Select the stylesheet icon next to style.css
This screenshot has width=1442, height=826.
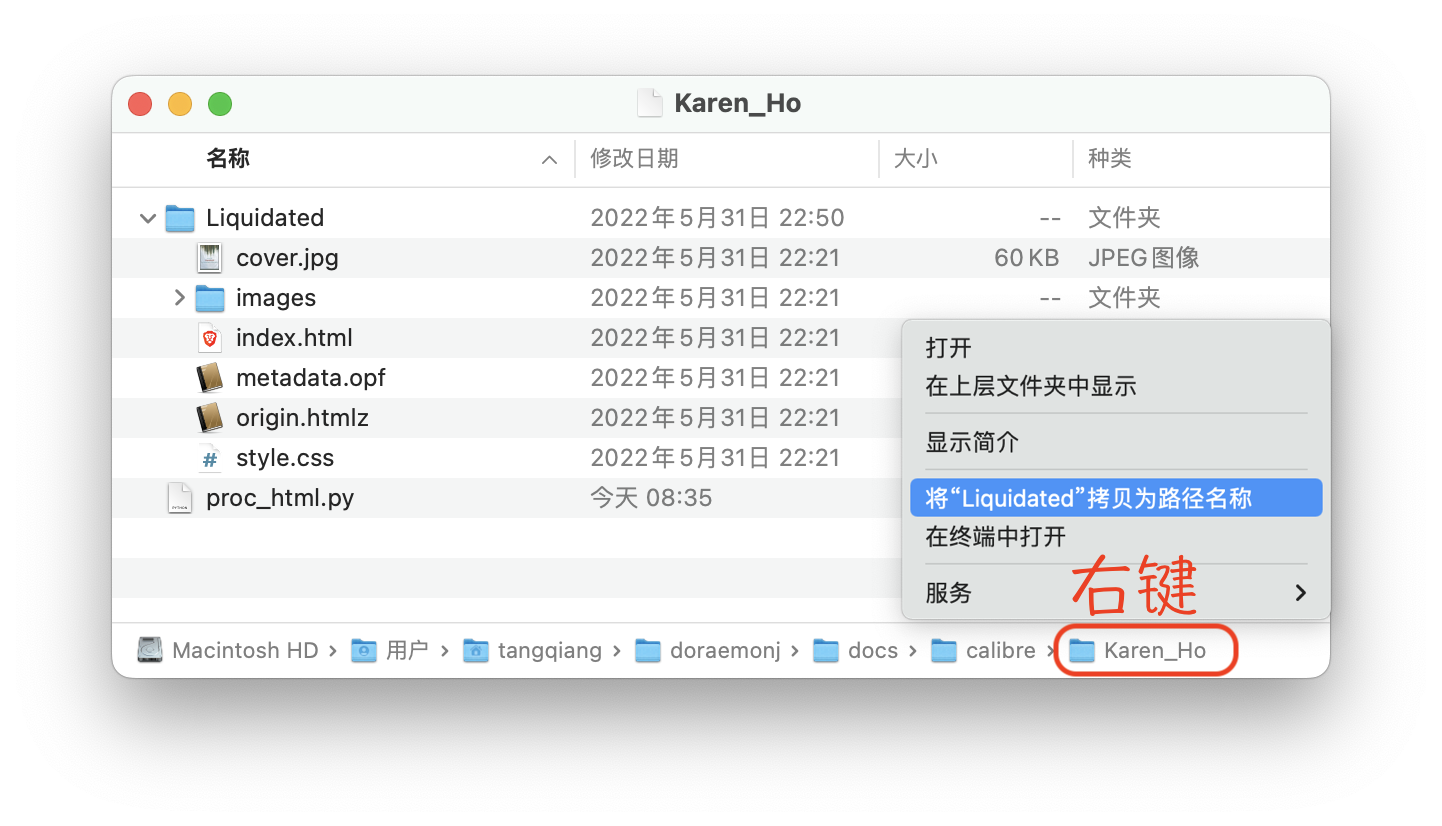(x=209, y=457)
